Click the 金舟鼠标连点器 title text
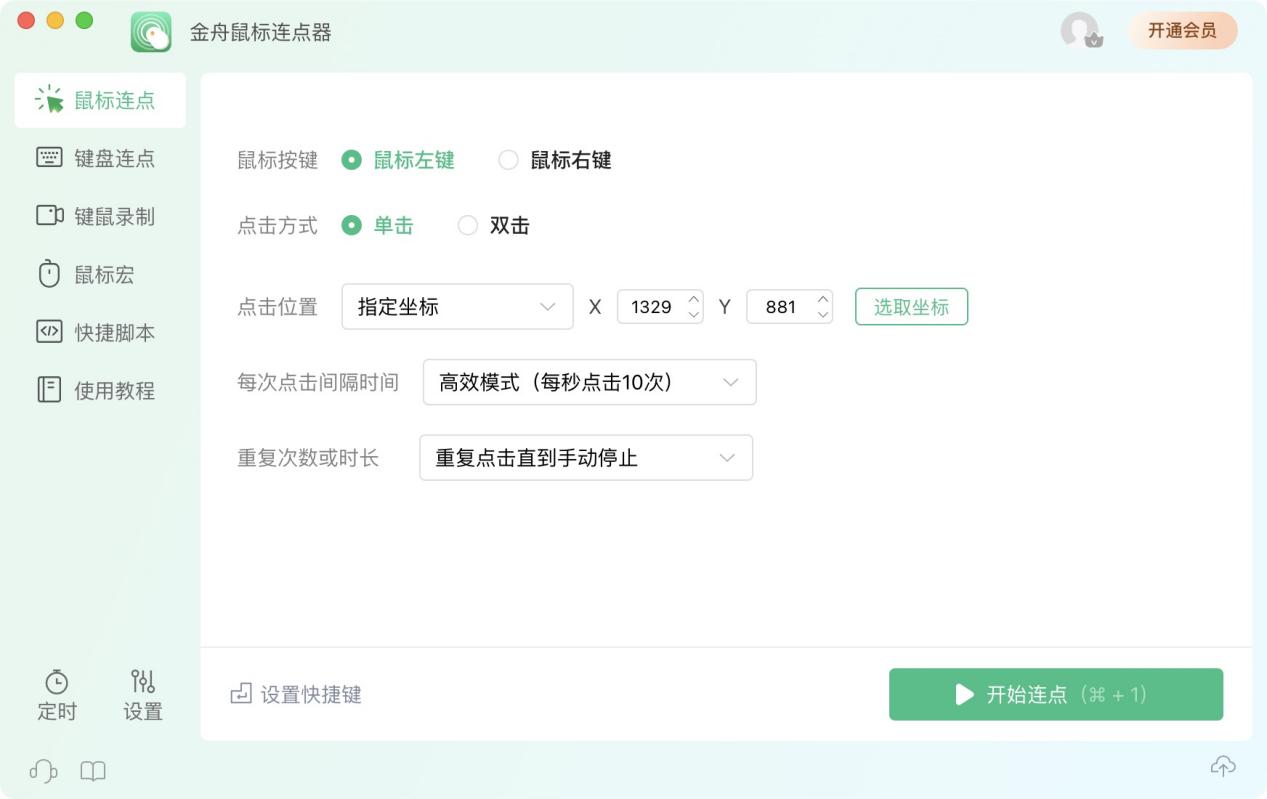This screenshot has height=799, width=1267. (261, 32)
